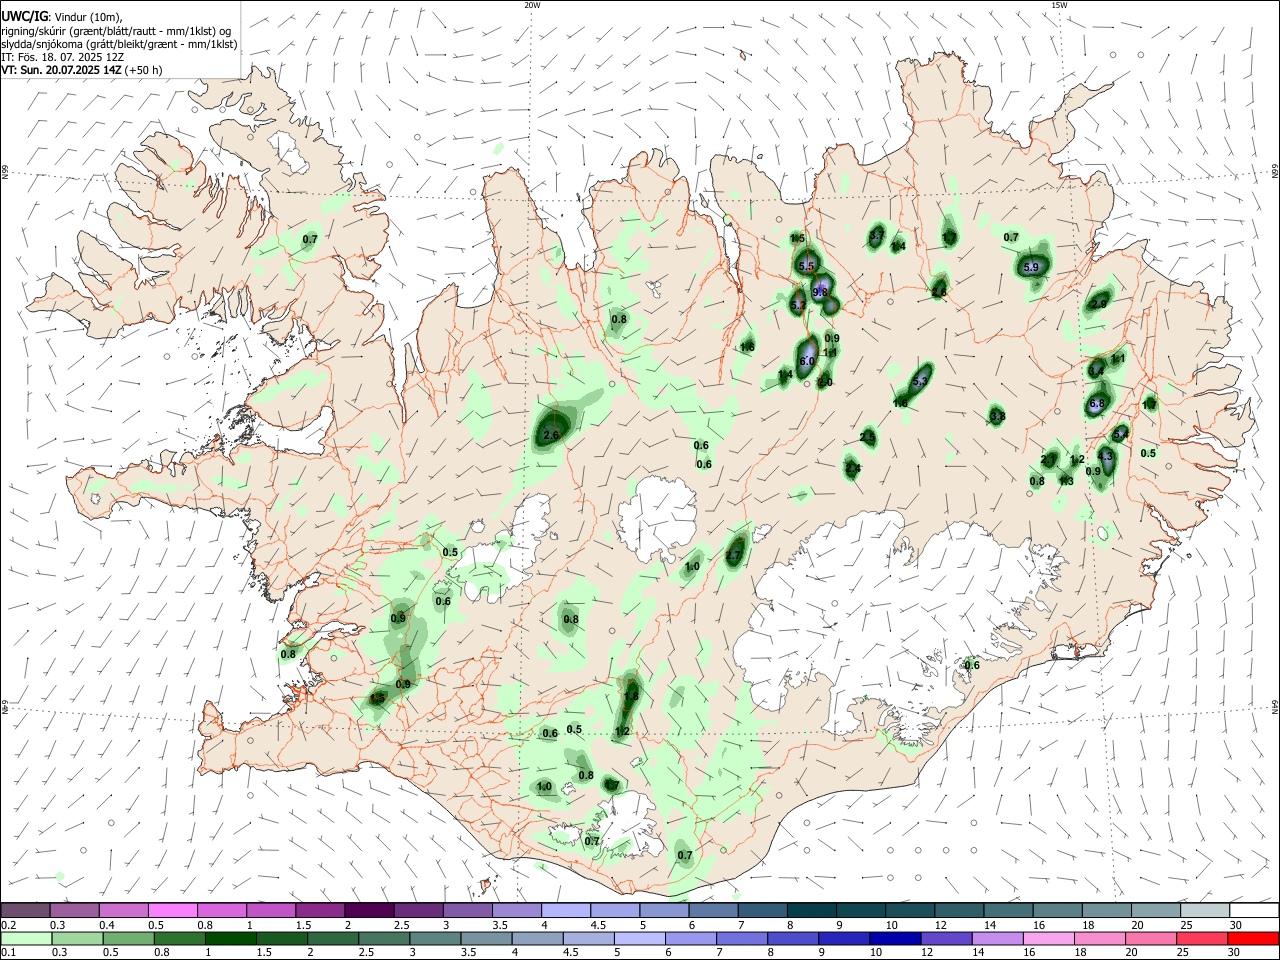The image size is (1280, 960).
Task: Click the 5.9 precipitation value
Action: click(1033, 268)
